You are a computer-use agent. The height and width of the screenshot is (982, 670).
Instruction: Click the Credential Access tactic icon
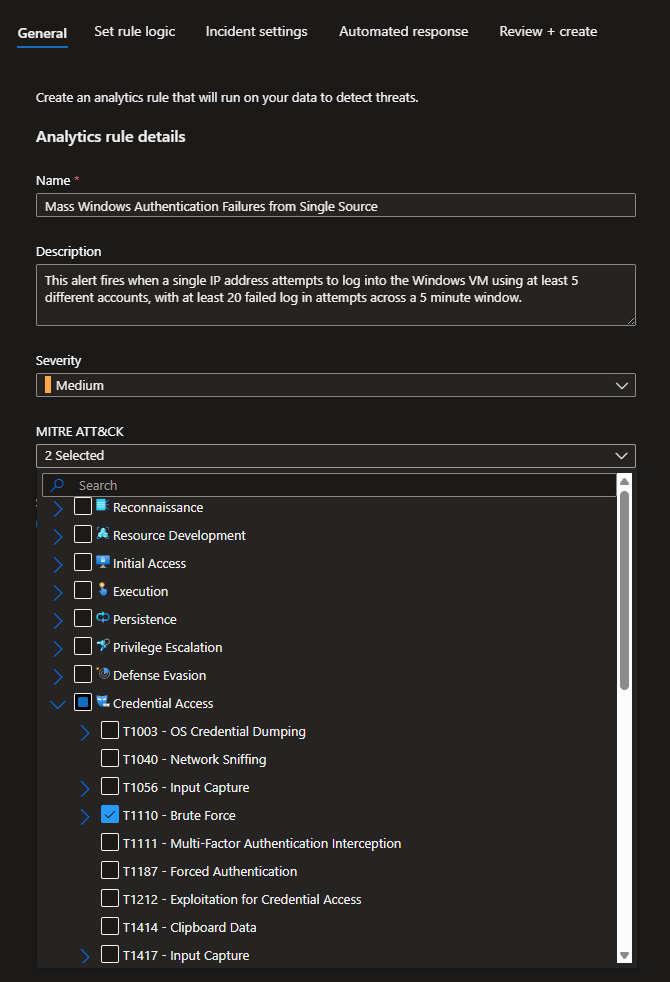coord(102,702)
